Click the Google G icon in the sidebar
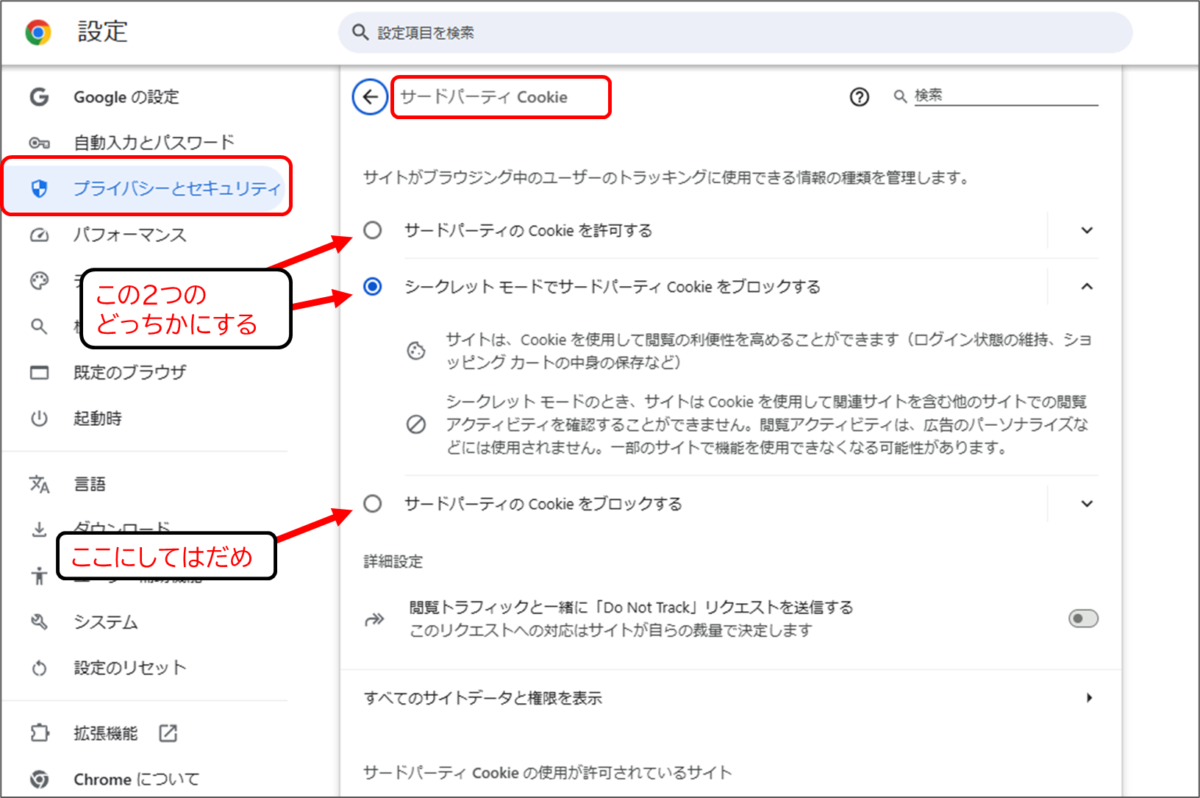This screenshot has width=1200, height=798. pyautogui.click(x=39, y=97)
